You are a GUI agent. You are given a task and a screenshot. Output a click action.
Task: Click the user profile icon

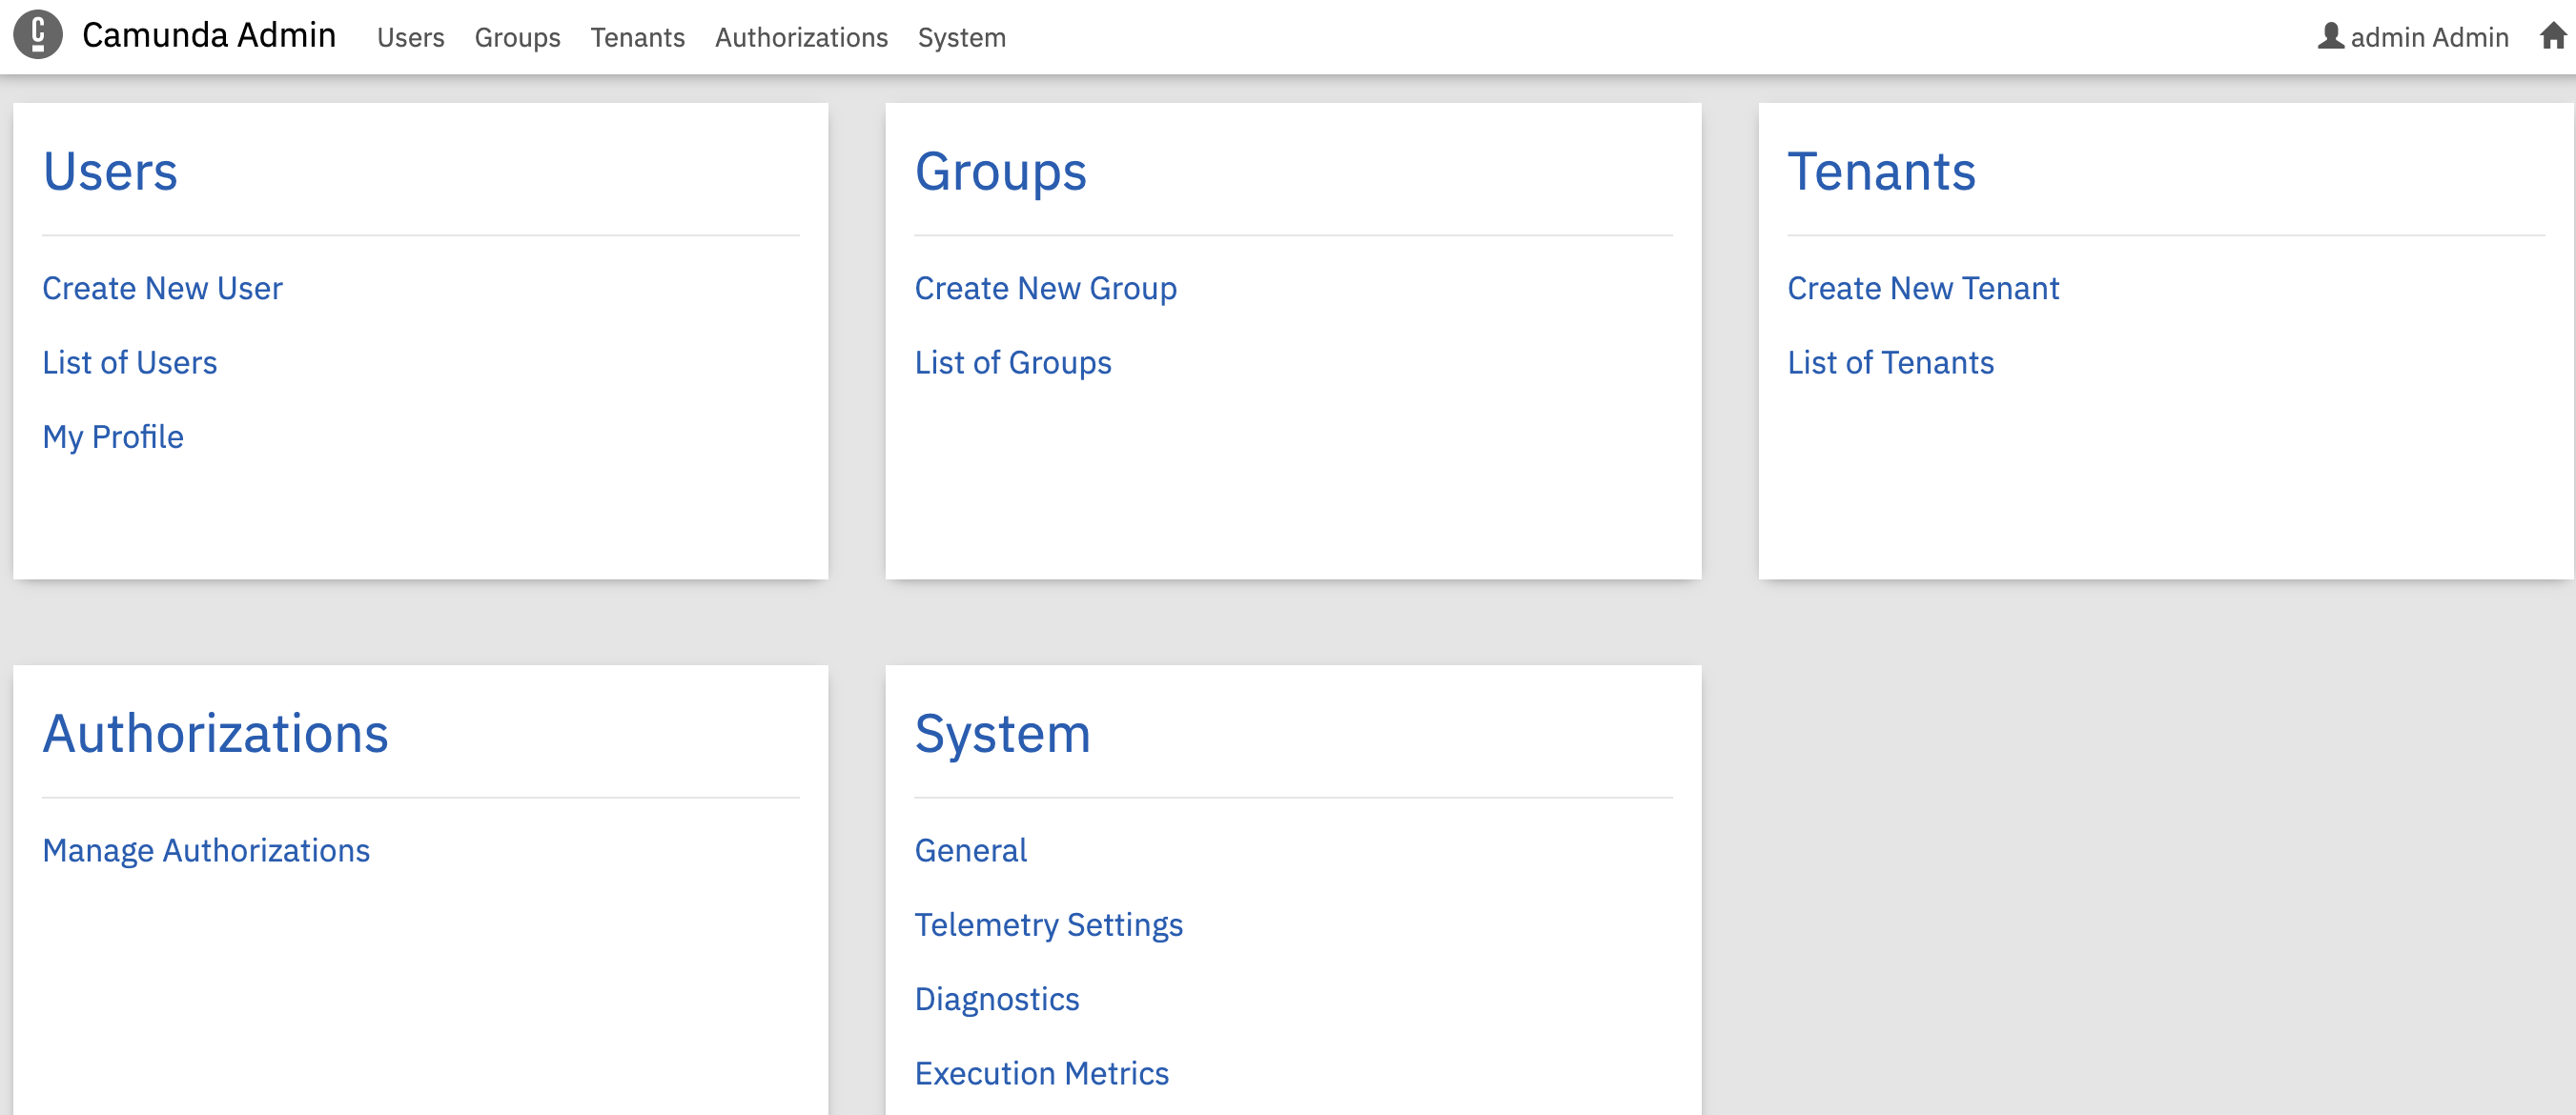[2330, 37]
